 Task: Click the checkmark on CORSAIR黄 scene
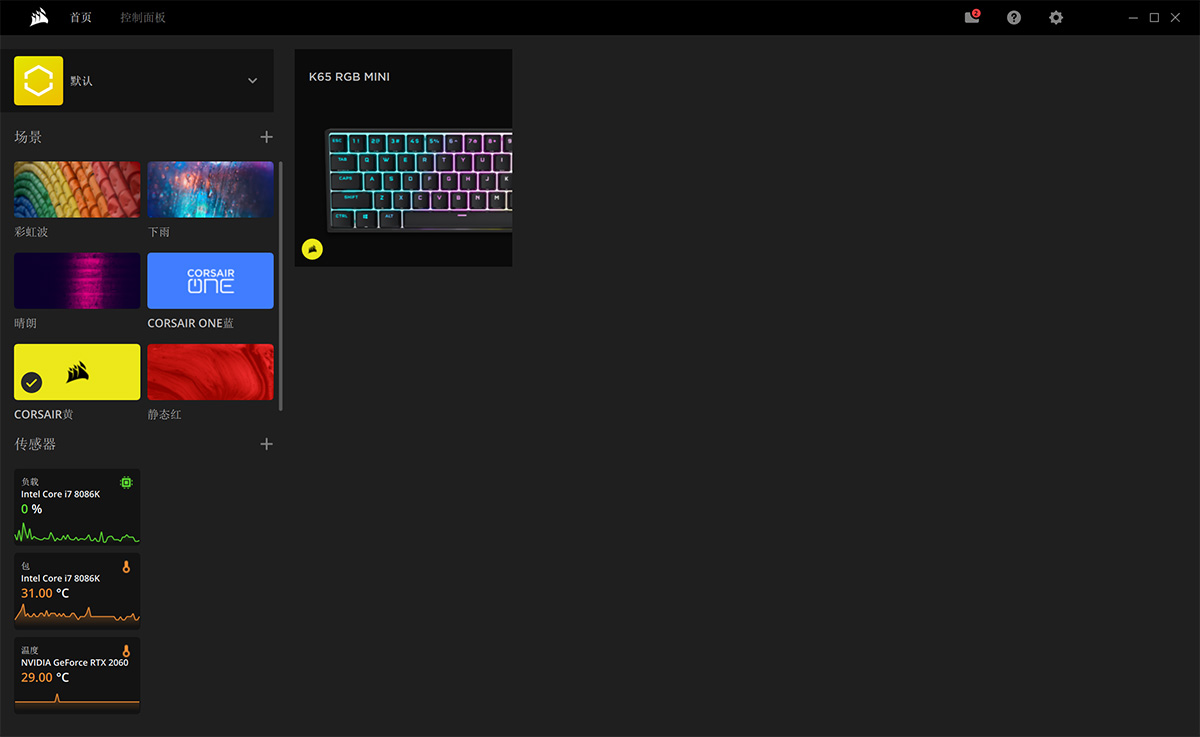tap(32, 382)
